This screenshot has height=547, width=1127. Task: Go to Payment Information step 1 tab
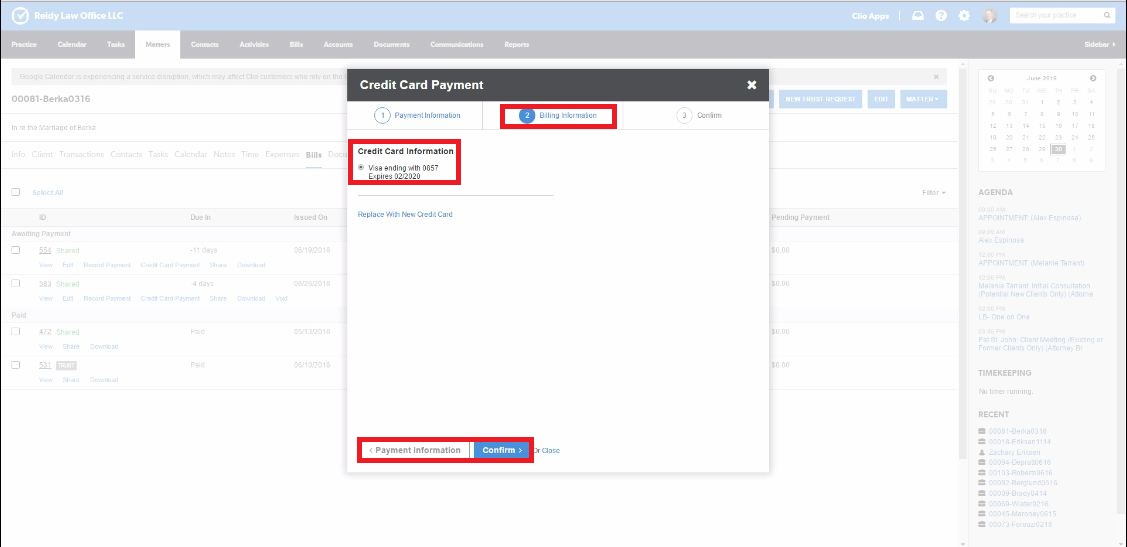(418, 116)
